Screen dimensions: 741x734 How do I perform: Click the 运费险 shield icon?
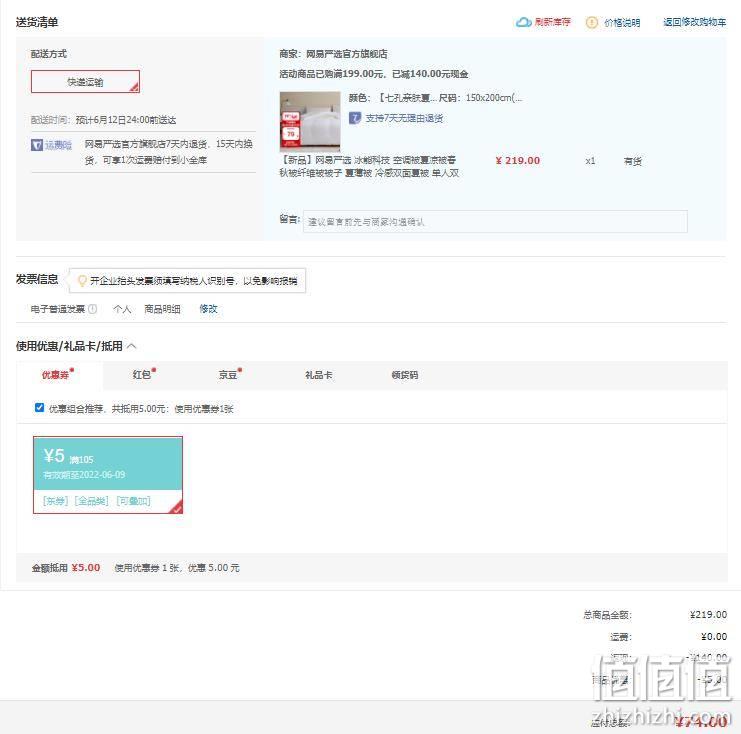pos(37,145)
